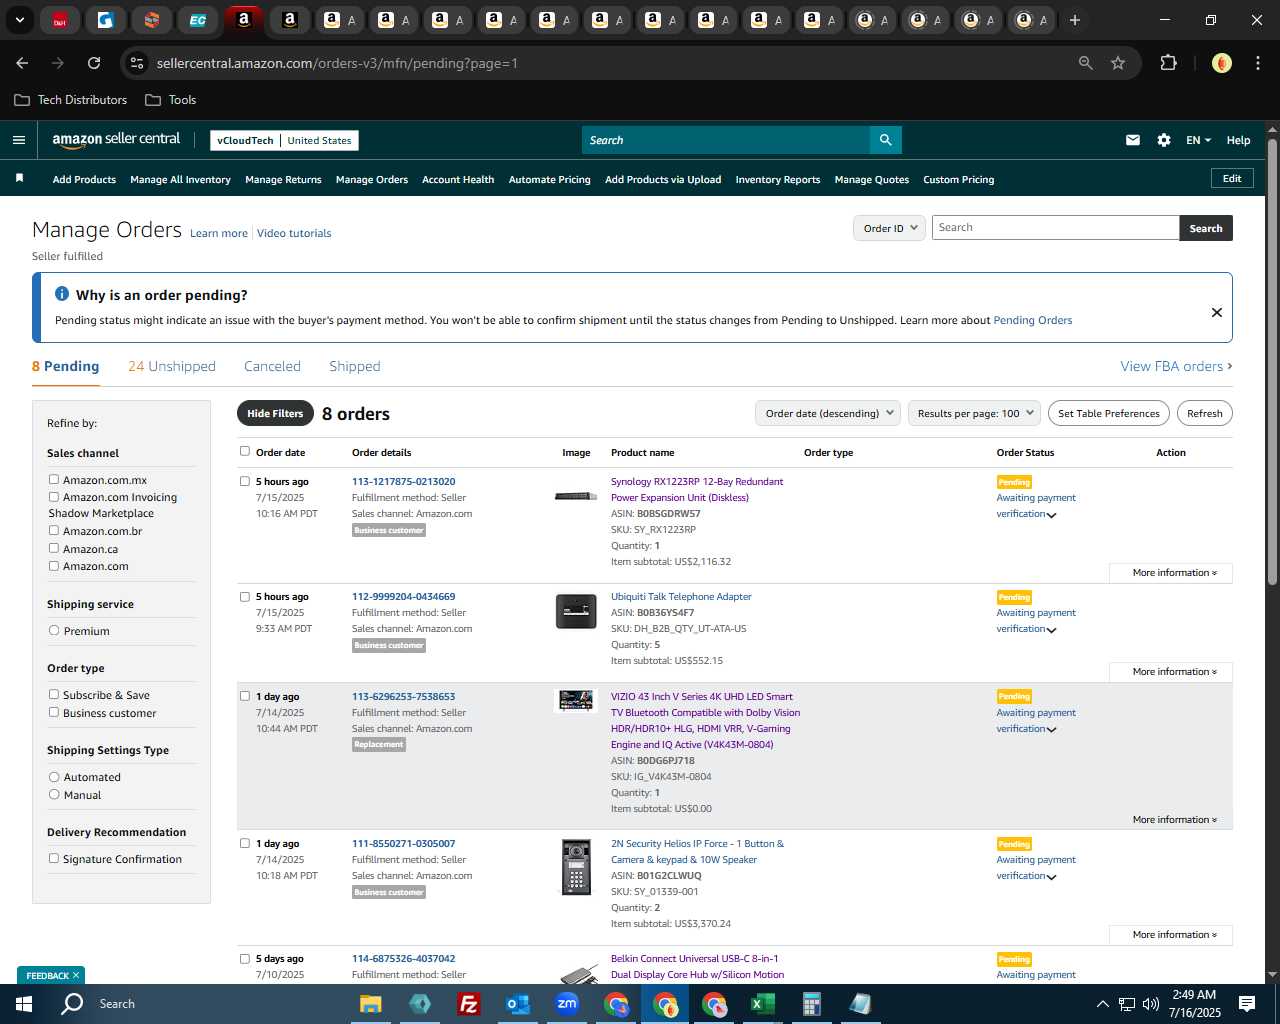
Task: Open Manage Returns menu item
Action: [x=283, y=180]
